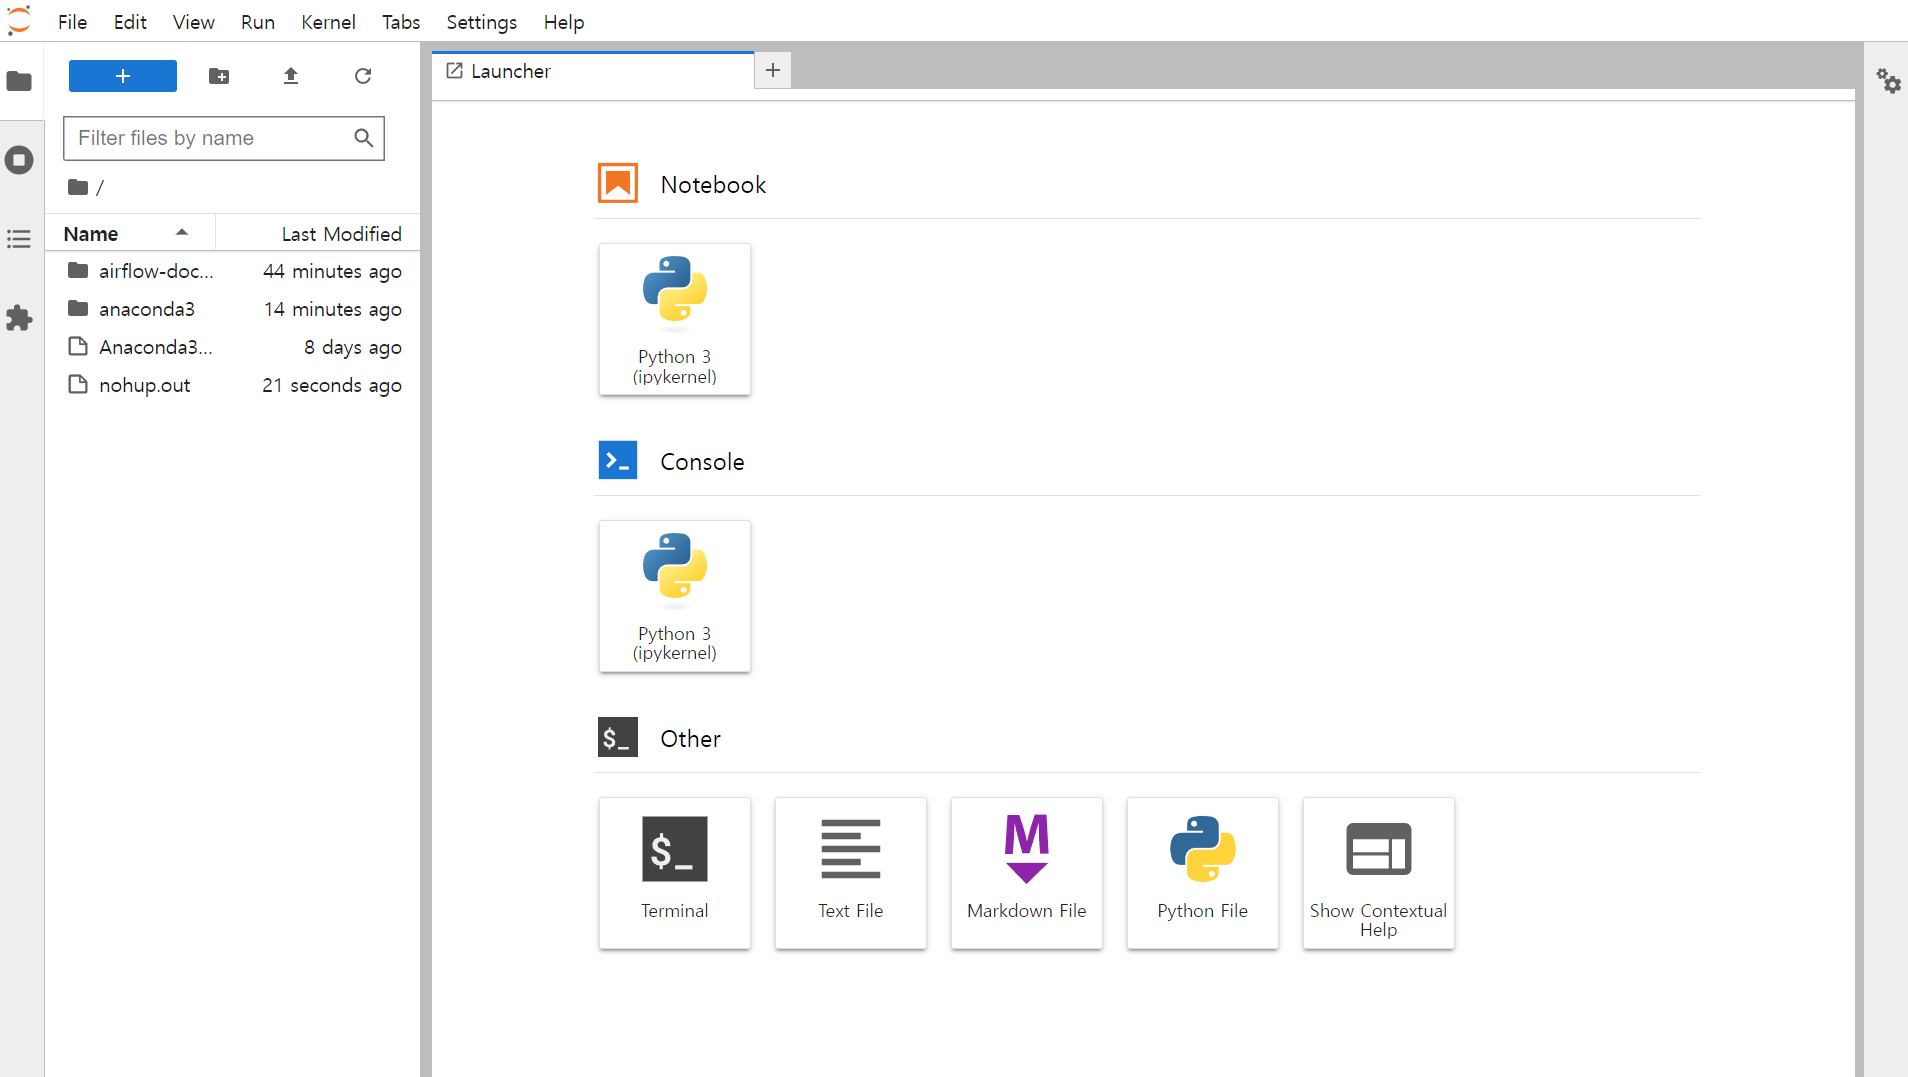Viewport: 1908px width, 1077px height.
Task: Select the Launcher tab
Action: coord(593,71)
